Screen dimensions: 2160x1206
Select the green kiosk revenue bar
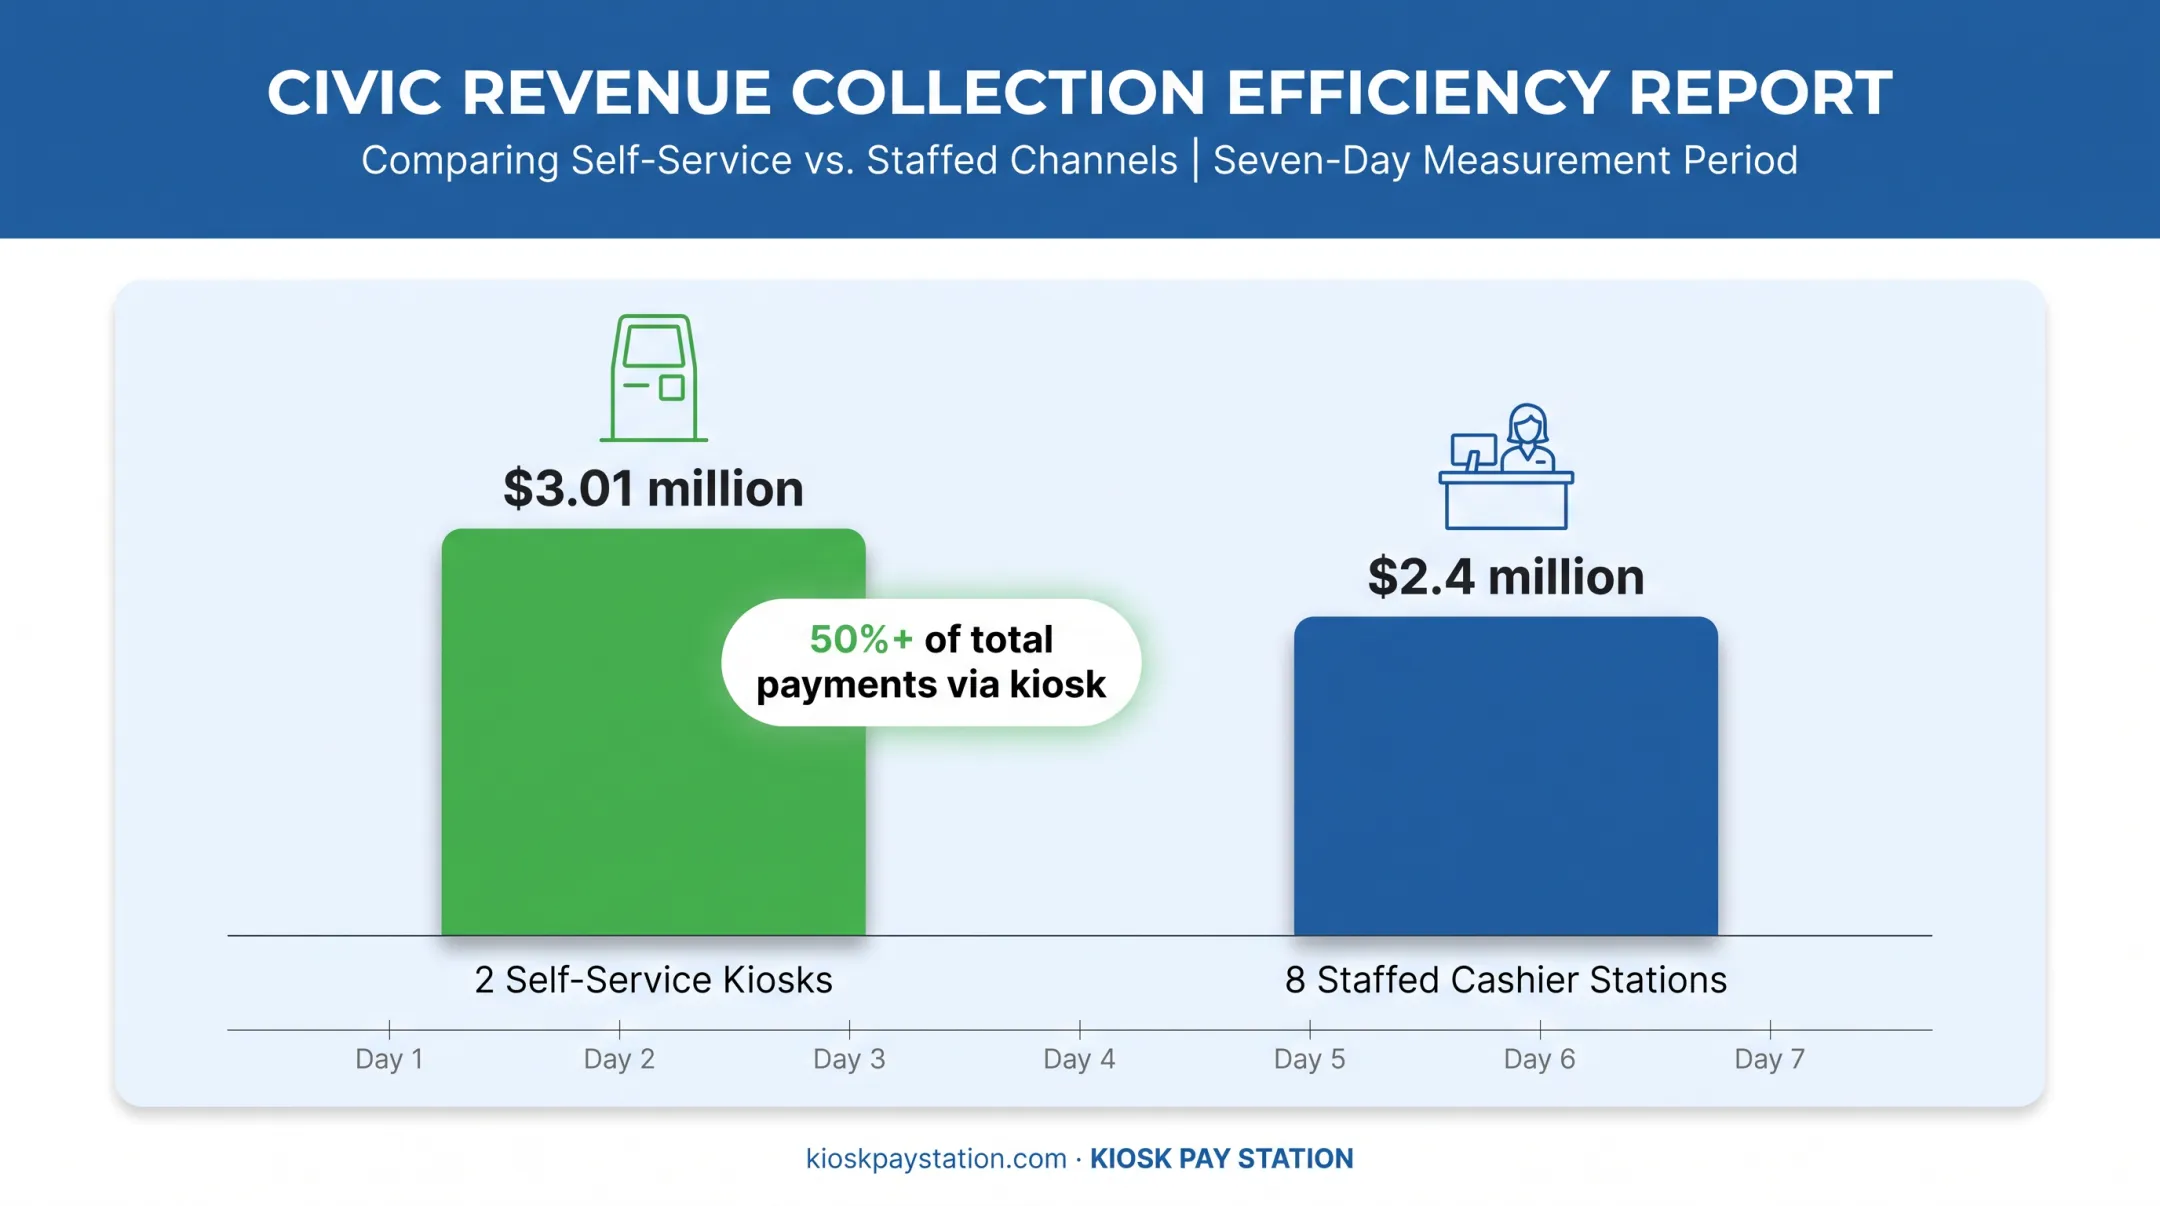click(654, 732)
